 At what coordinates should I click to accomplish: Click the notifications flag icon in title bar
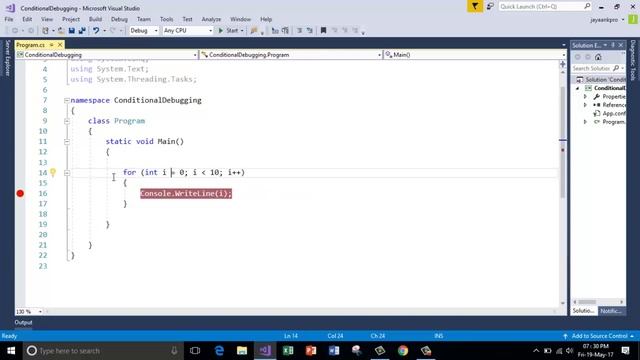click(x=475, y=6)
